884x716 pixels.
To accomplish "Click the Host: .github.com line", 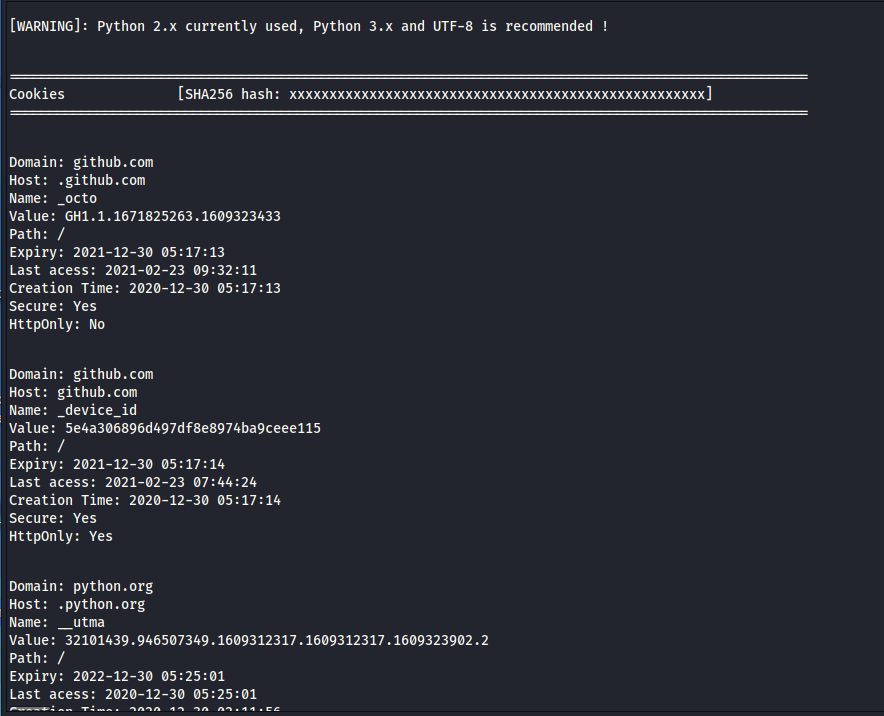I will 77,180.
